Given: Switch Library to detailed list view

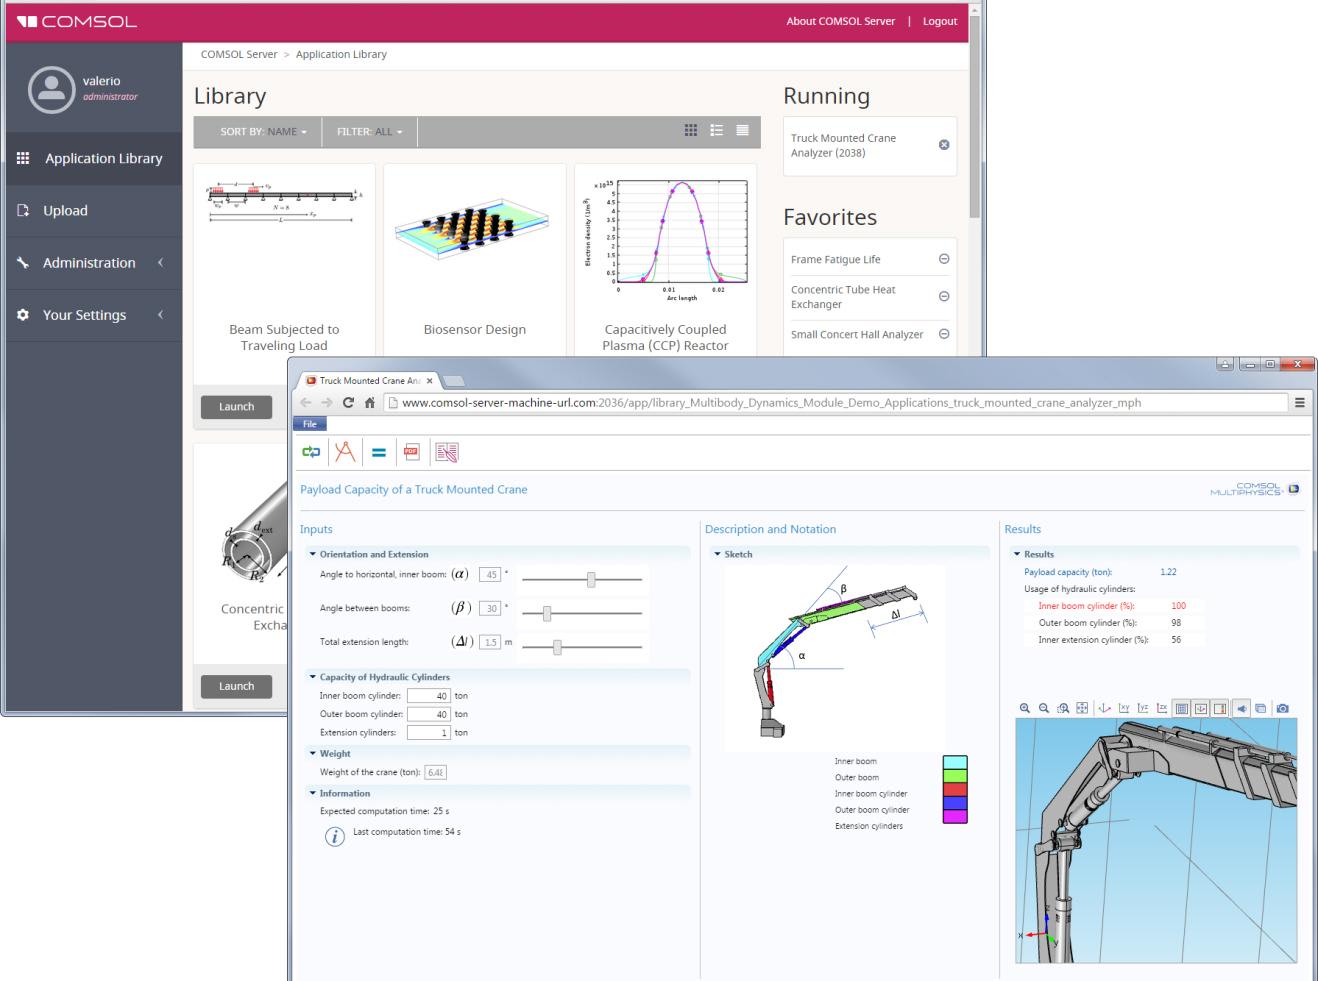Looking at the screenshot, I should coord(717,131).
